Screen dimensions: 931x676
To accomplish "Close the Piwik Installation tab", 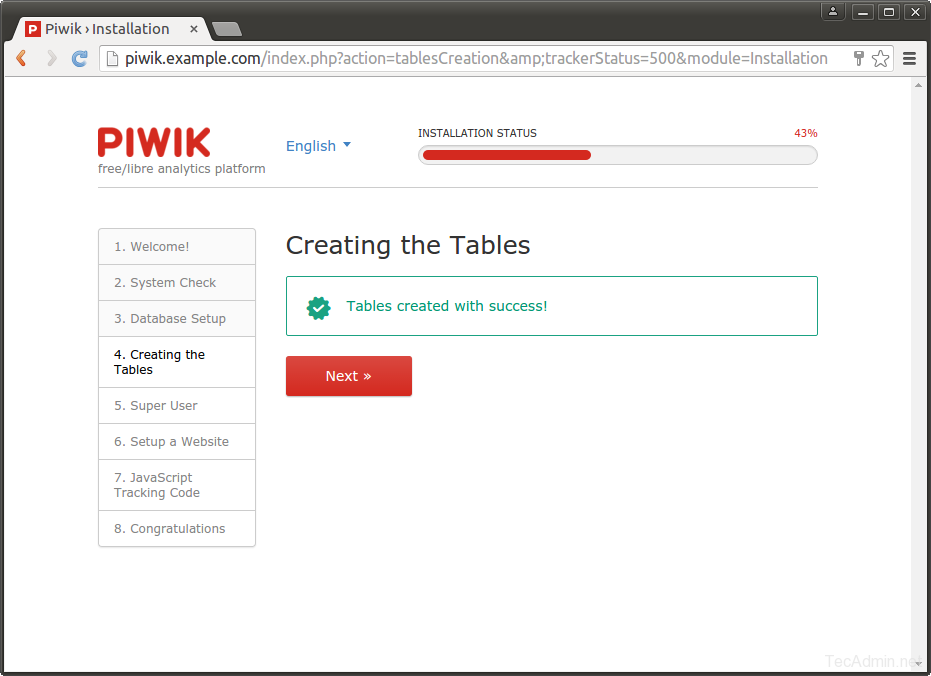I will coord(194,29).
